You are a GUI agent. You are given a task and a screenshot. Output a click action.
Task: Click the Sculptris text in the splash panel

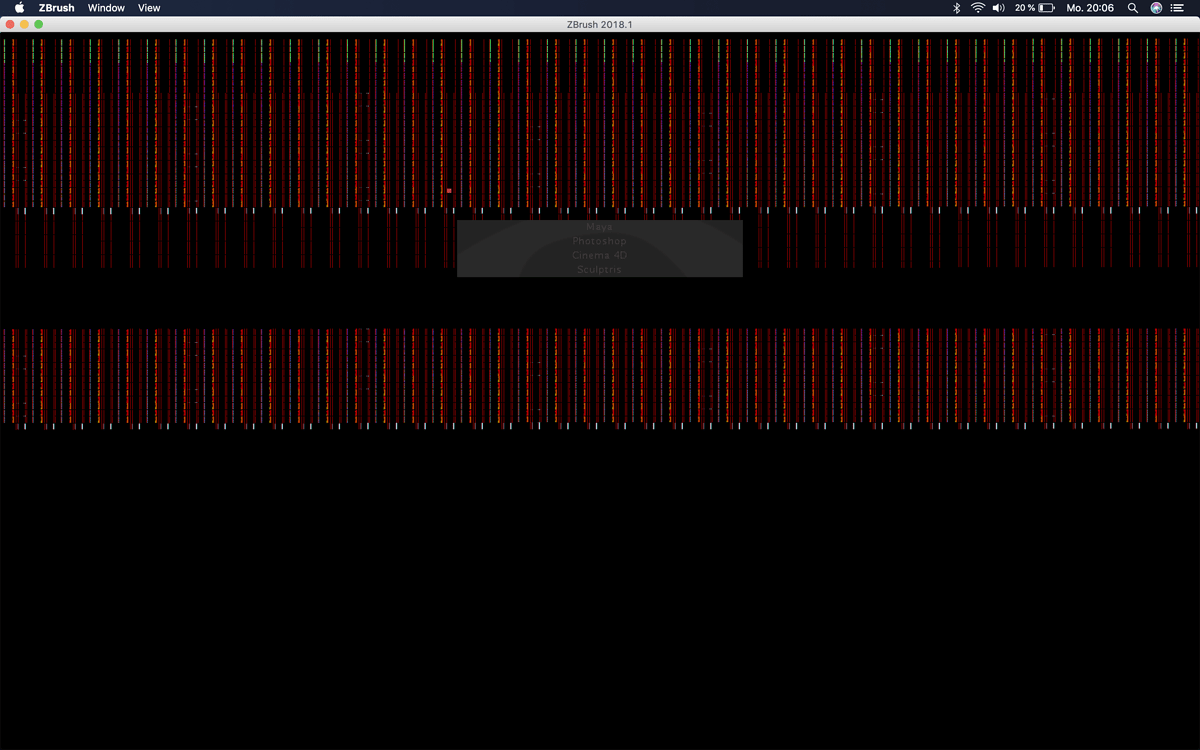(600, 269)
